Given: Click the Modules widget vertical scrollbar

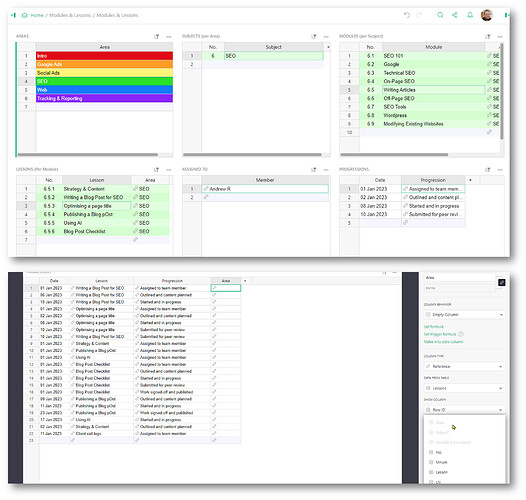Looking at the screenshot, I should (x=502, y=91).
